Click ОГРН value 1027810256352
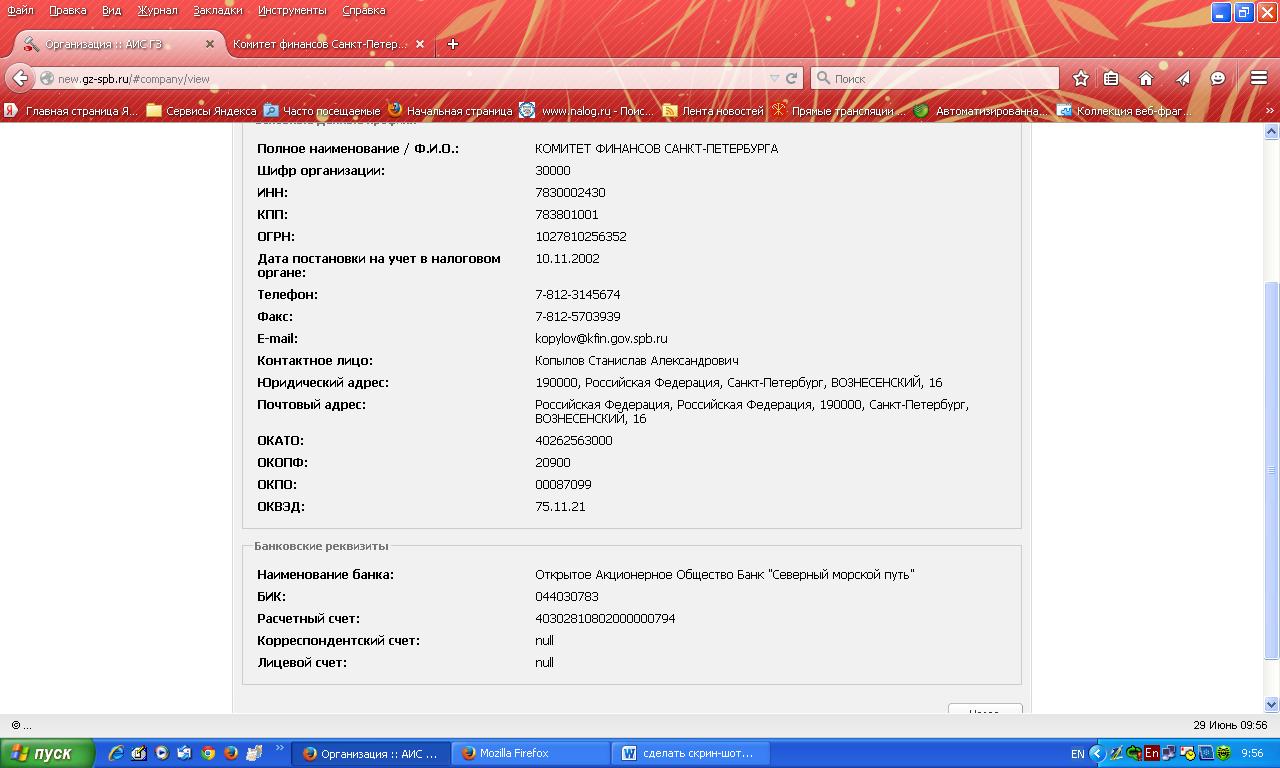 [581, 236]
